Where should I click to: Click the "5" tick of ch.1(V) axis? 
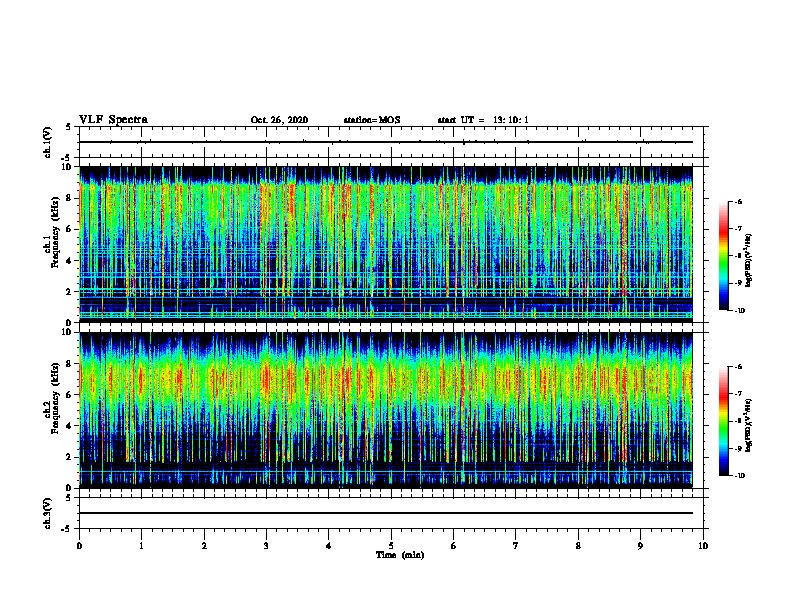[68, 127]
